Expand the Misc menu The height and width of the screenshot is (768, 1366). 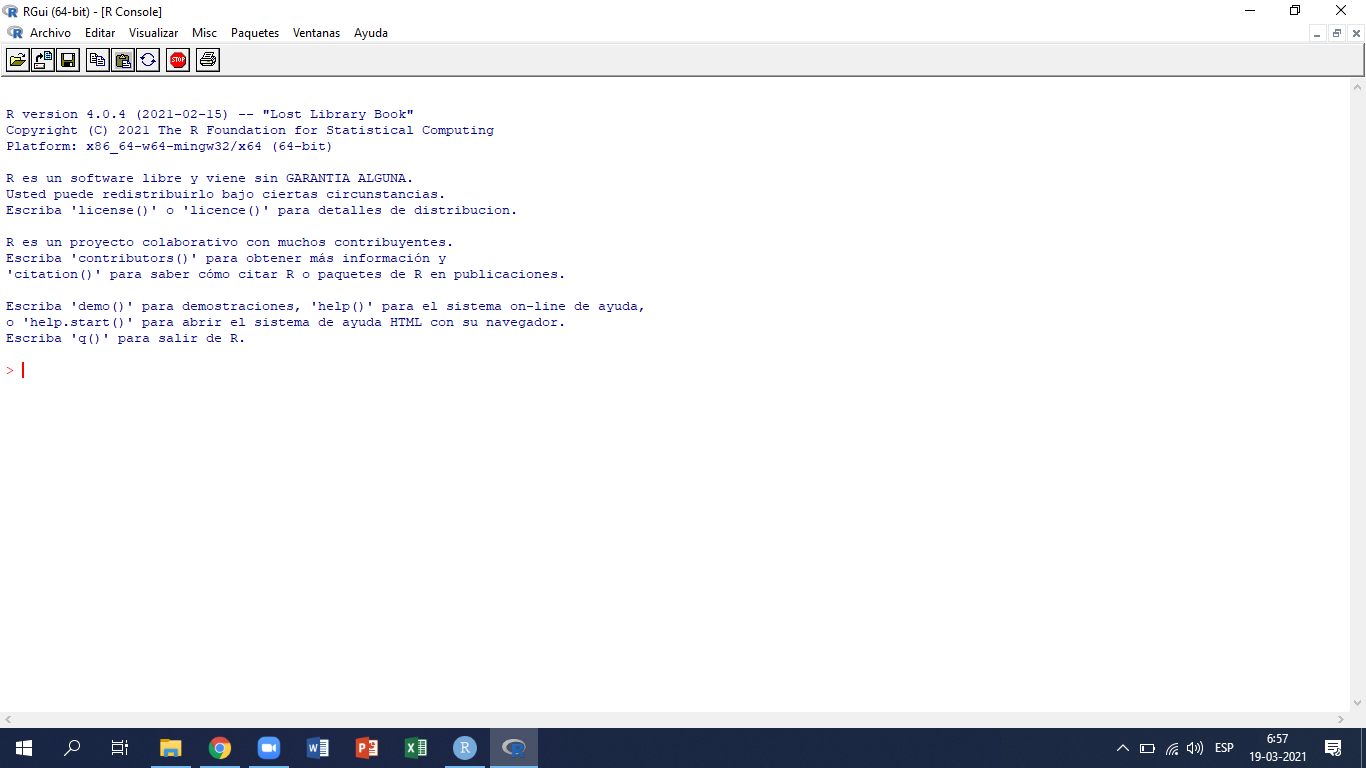[x=204, y=33]
